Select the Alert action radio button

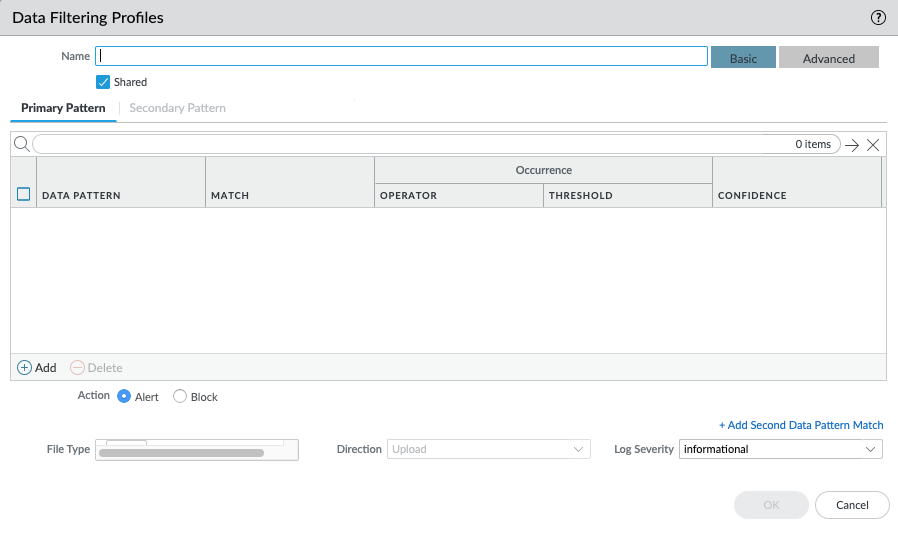coord(124,396)
